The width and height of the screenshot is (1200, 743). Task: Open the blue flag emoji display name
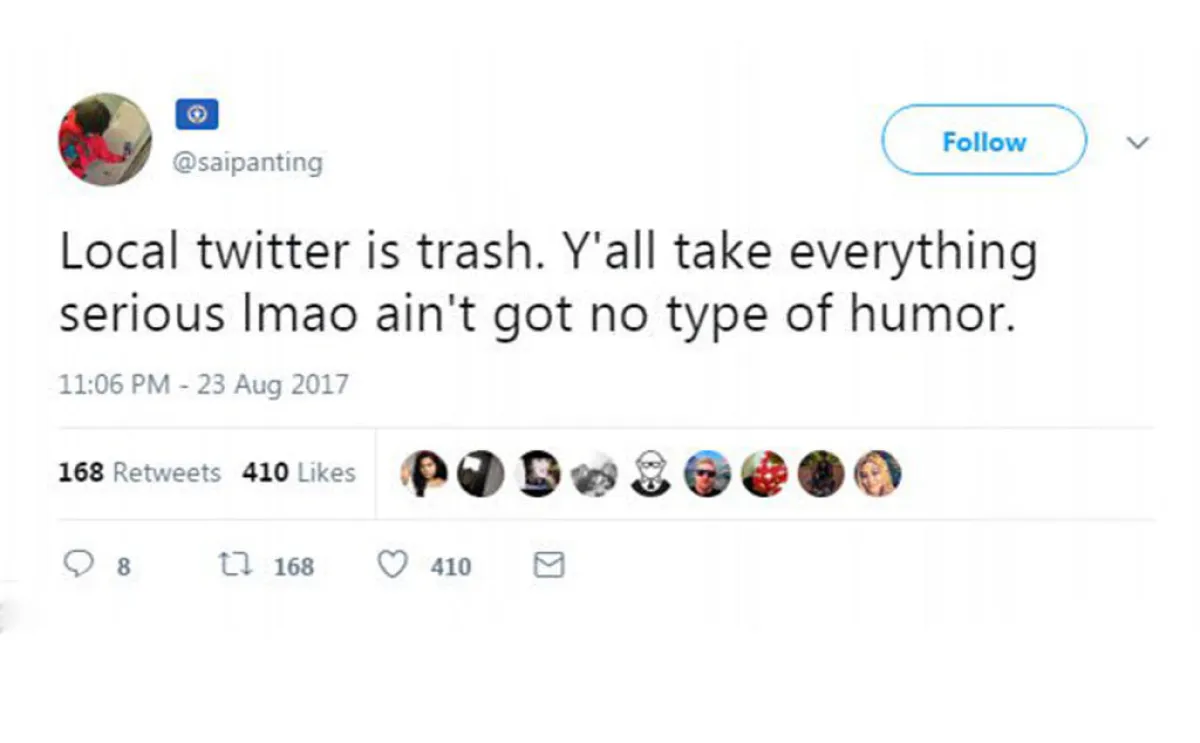197,115
